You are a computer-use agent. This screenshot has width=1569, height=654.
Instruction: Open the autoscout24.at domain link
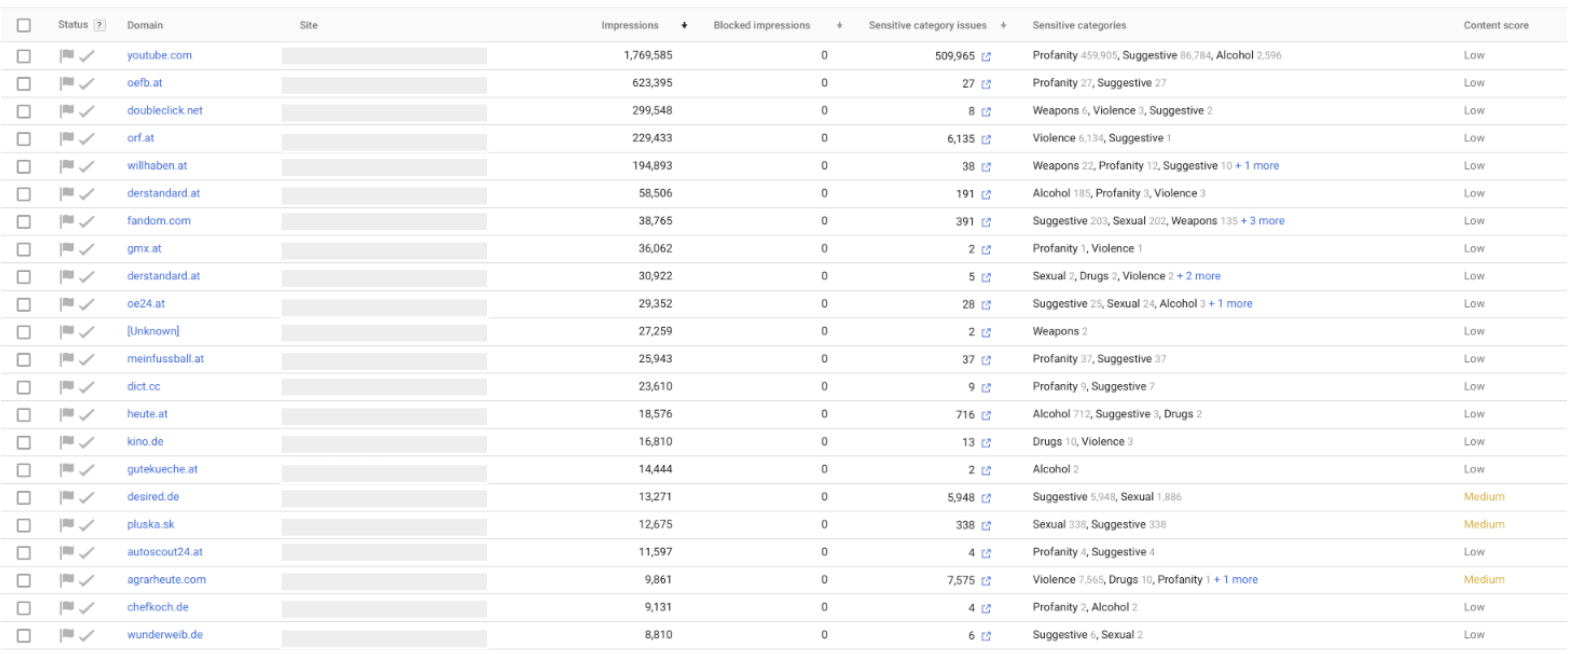click(165, 552)
